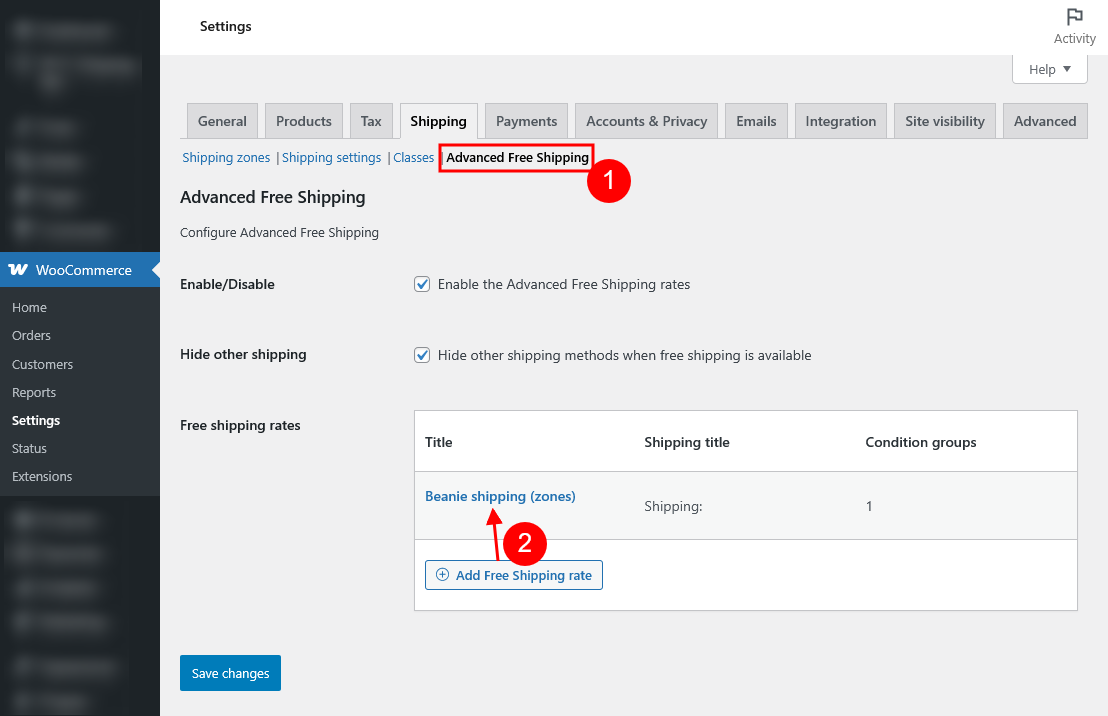Select Settings in the WooCommerce submenu

tap(36, 421)
